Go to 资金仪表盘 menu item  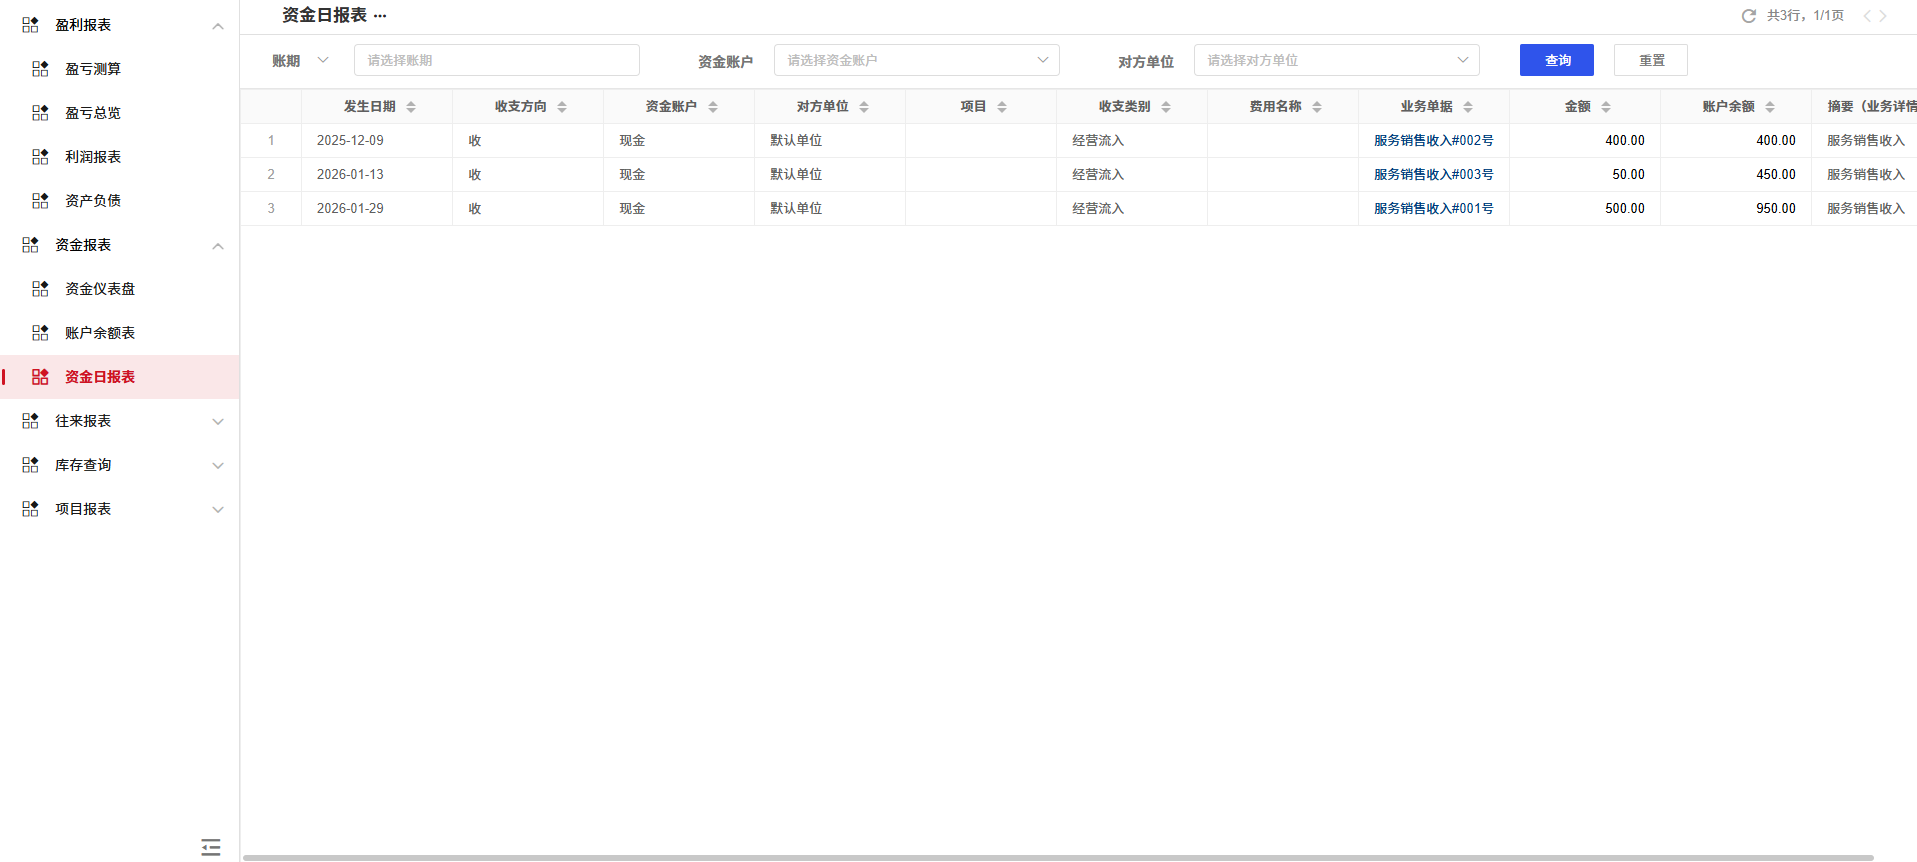pyautogui.click(x=100, y=289)
